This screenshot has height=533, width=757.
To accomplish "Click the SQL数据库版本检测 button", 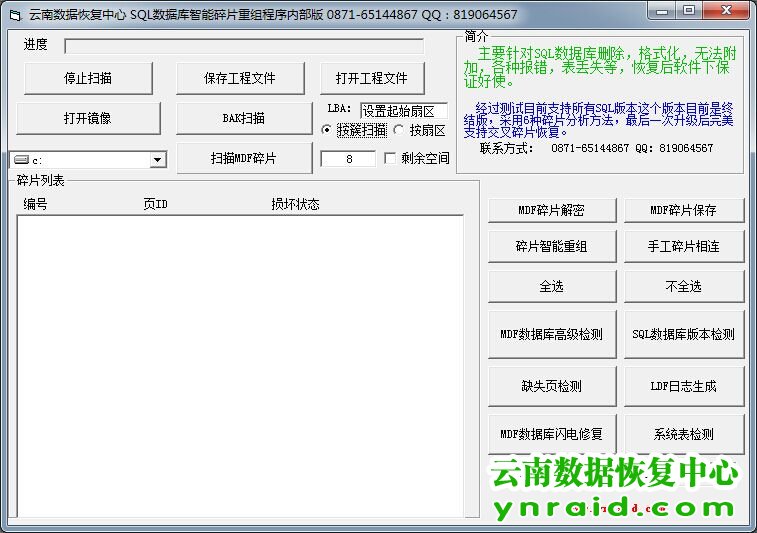I will tap(684, 334).
